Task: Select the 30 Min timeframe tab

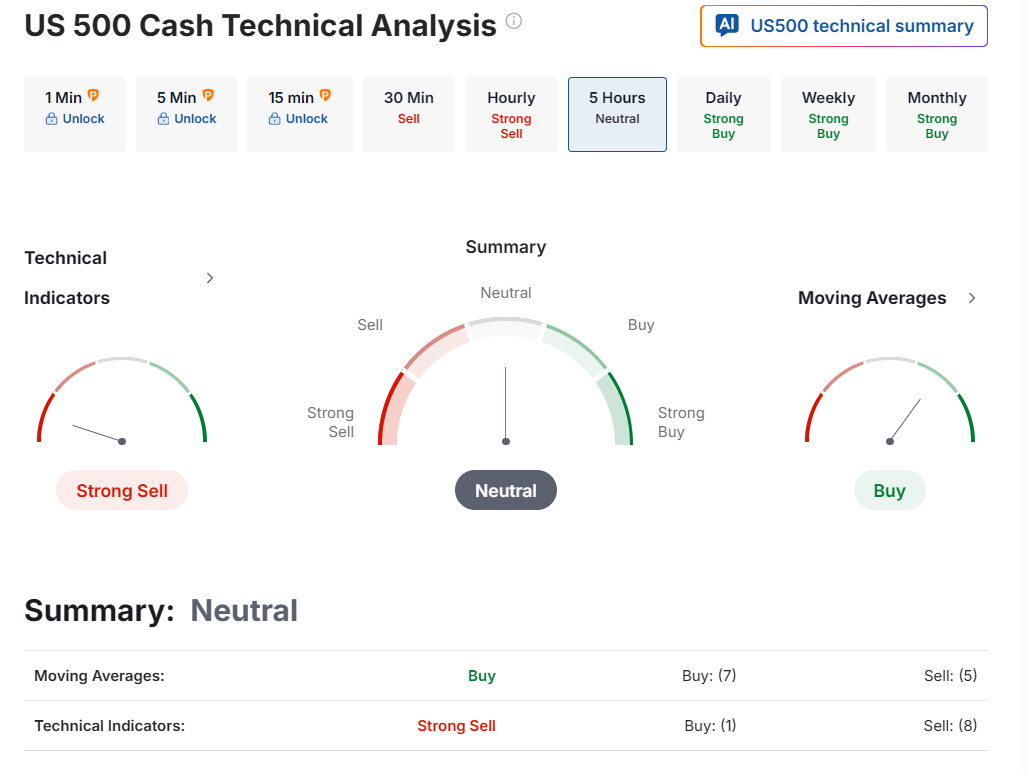Action: coord(408,114)
